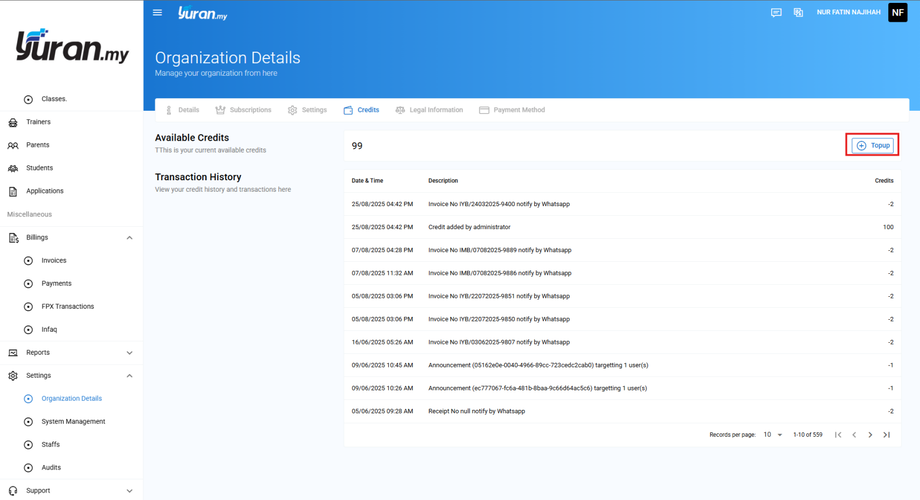Open the Invoices page in sidebar

54,261
